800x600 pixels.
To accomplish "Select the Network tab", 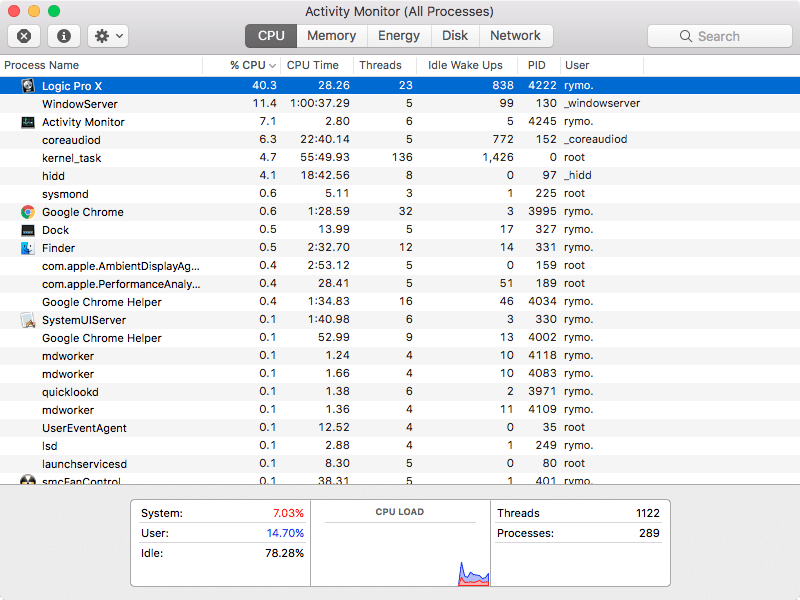I will coord(515,36).
